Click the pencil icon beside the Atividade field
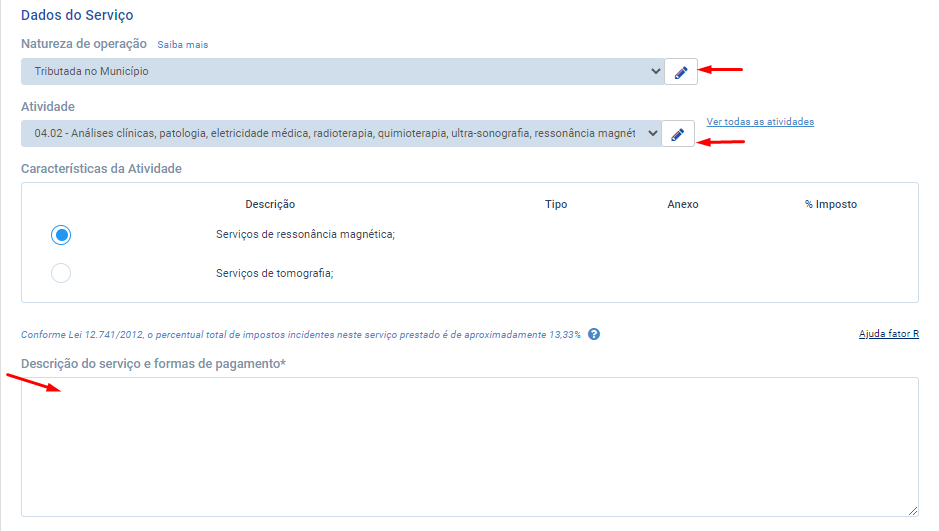 [678, 134]
